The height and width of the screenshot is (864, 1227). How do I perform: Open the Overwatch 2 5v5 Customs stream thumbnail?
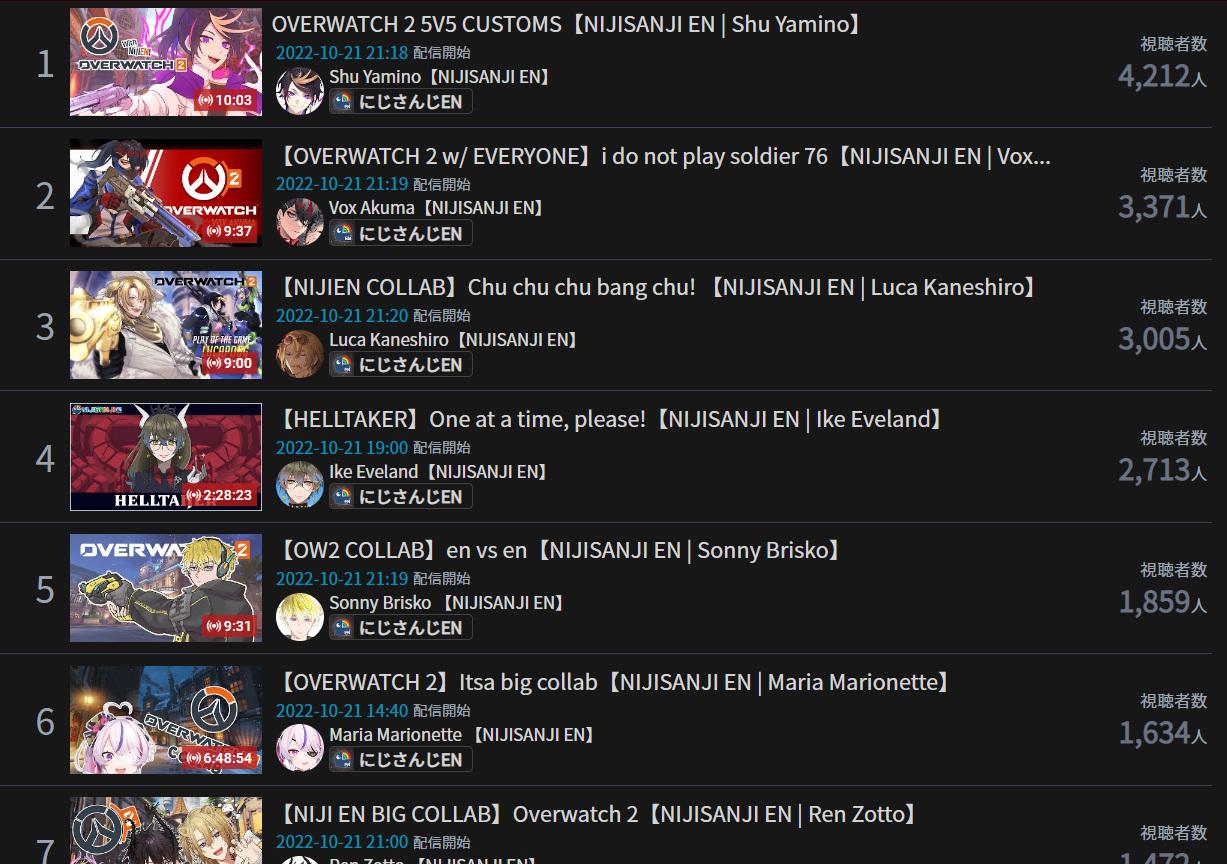point(166,62)
